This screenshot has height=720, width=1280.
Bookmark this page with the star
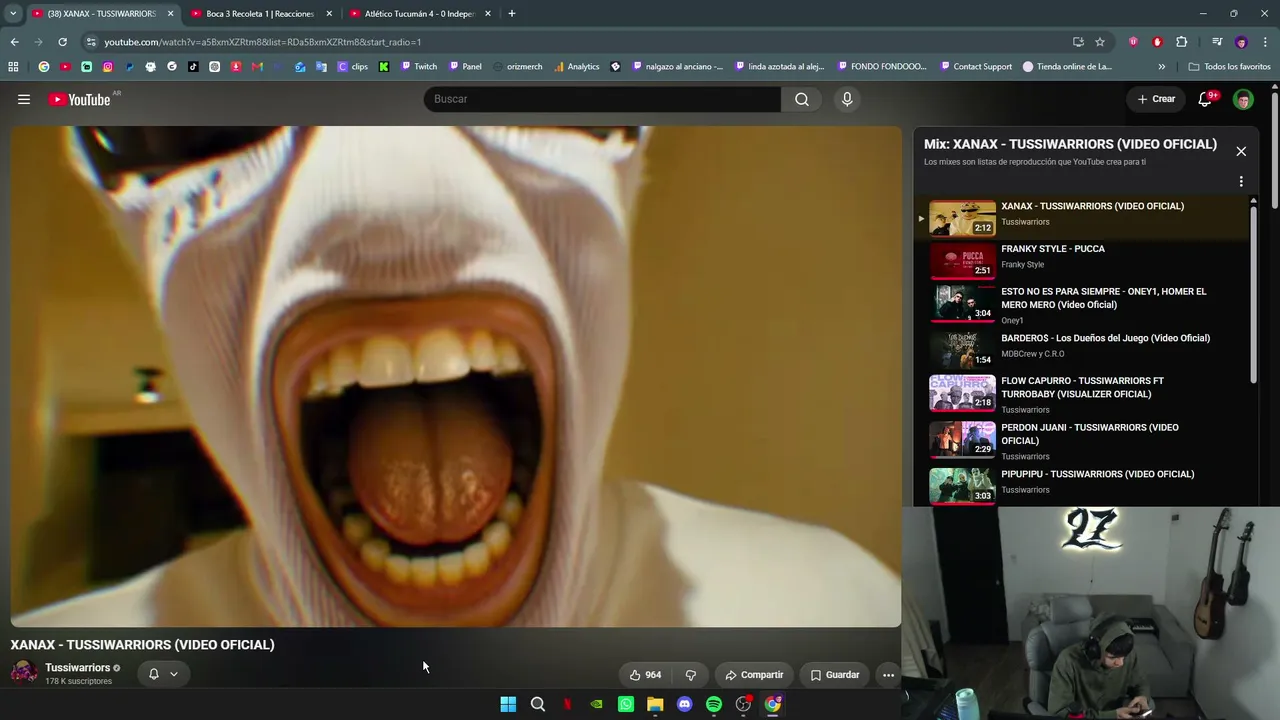[1100, 42]
